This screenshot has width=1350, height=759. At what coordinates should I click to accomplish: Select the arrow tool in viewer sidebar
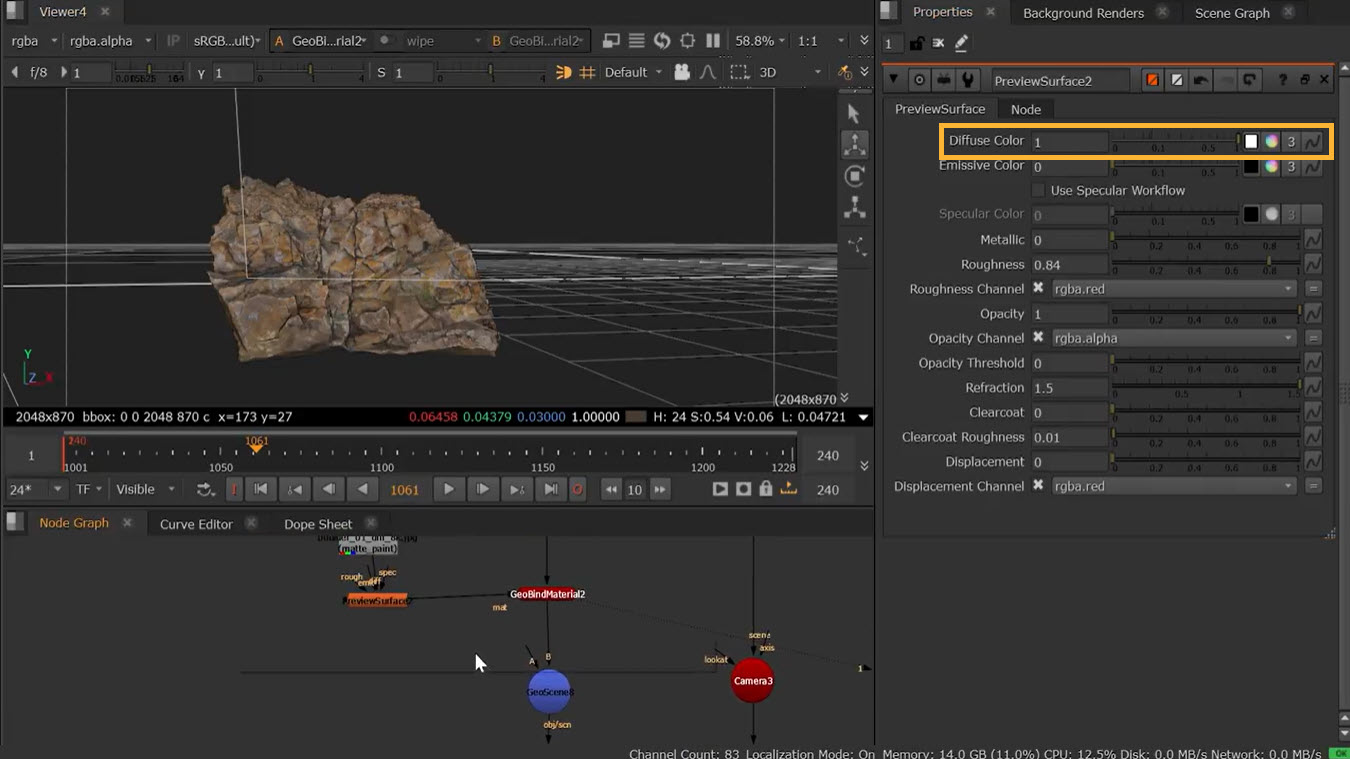[x=854, y=114]
